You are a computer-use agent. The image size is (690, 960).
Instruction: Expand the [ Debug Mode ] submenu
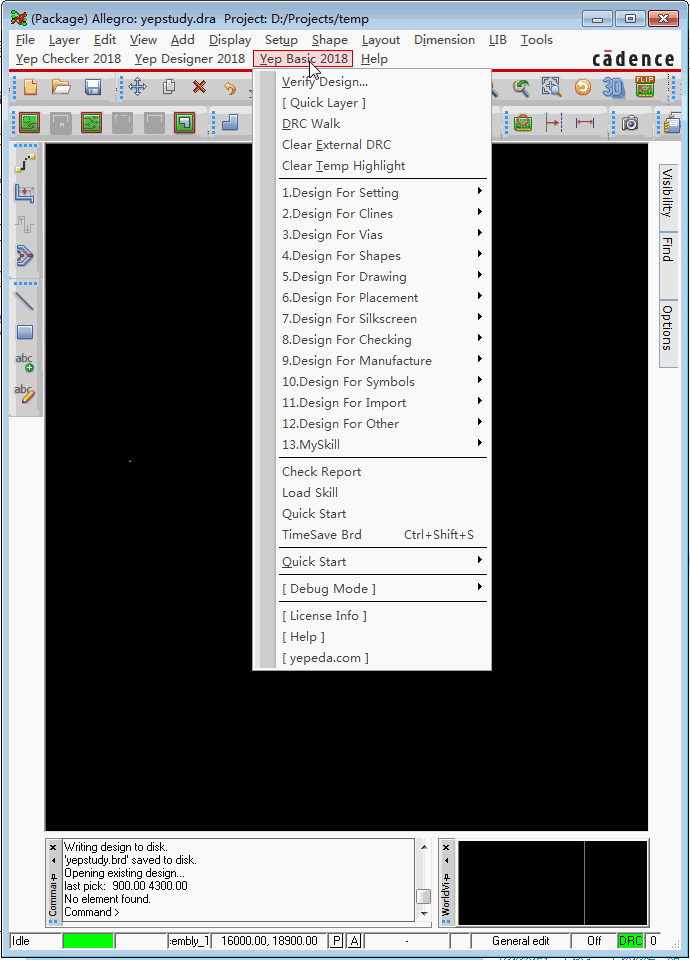[x=383, y=588]
